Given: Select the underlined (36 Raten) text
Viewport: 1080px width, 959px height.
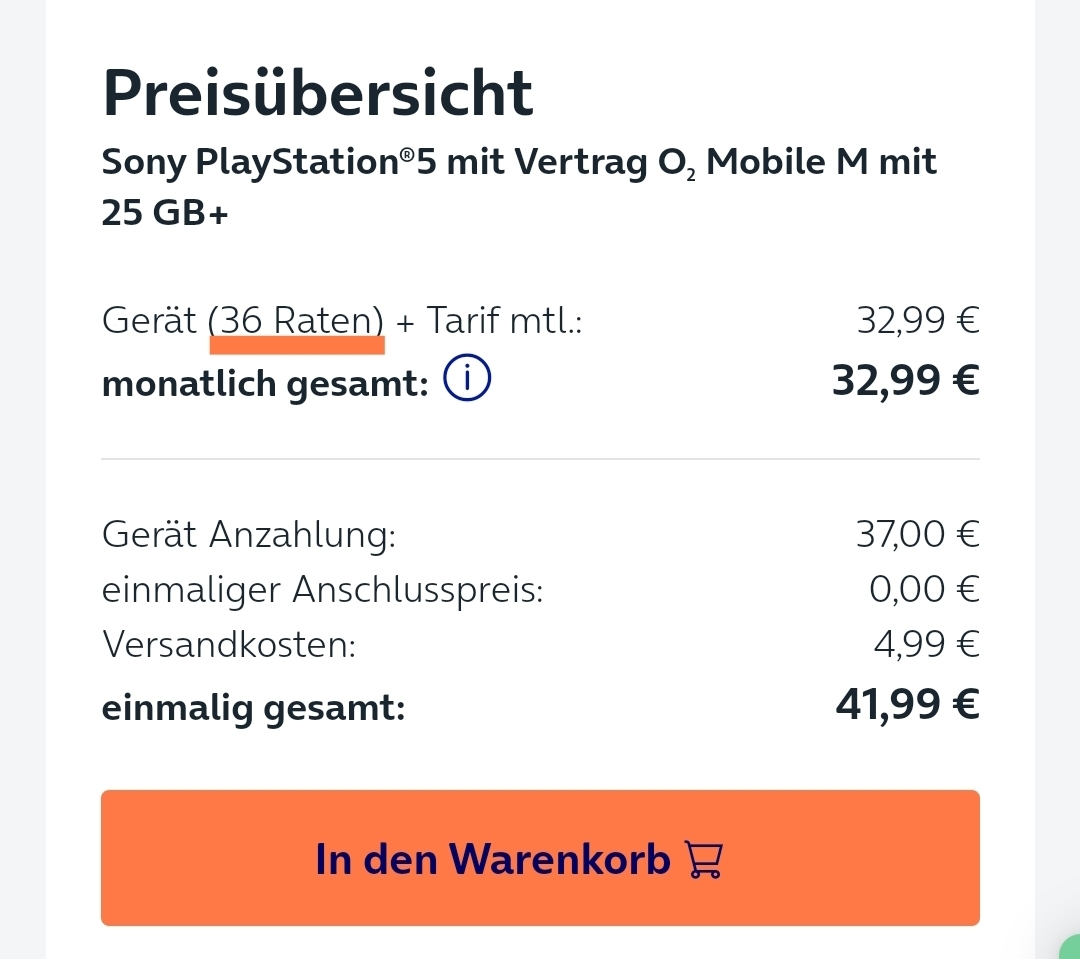Looking at the screenshot, I should tap(296, 320).
